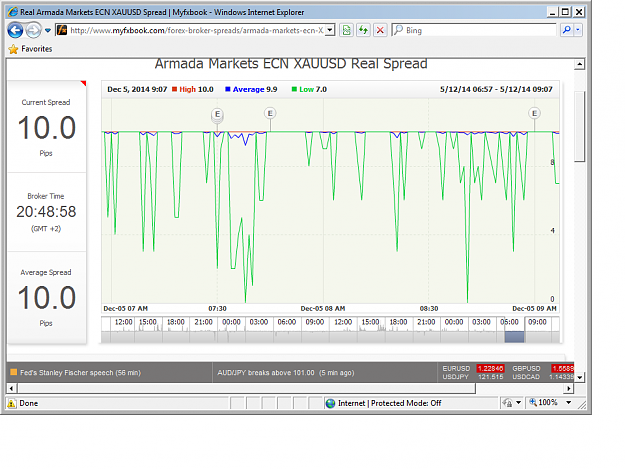Open the zoom level dropdown arrow
This screenshot has width=625, height=469.
569,402
